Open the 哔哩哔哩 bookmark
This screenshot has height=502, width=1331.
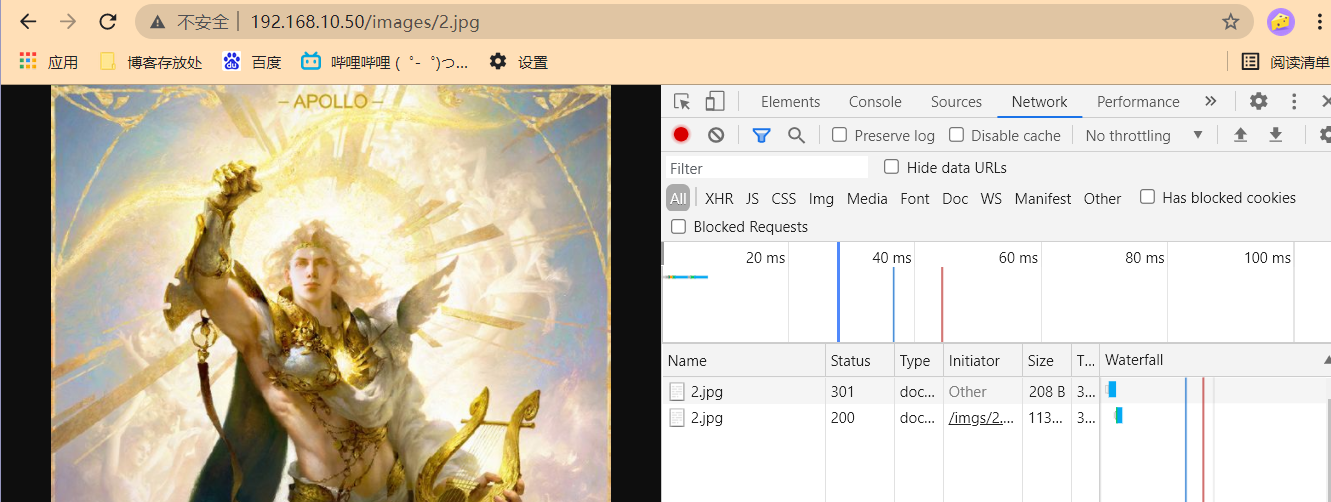click(x=385, y=62)
